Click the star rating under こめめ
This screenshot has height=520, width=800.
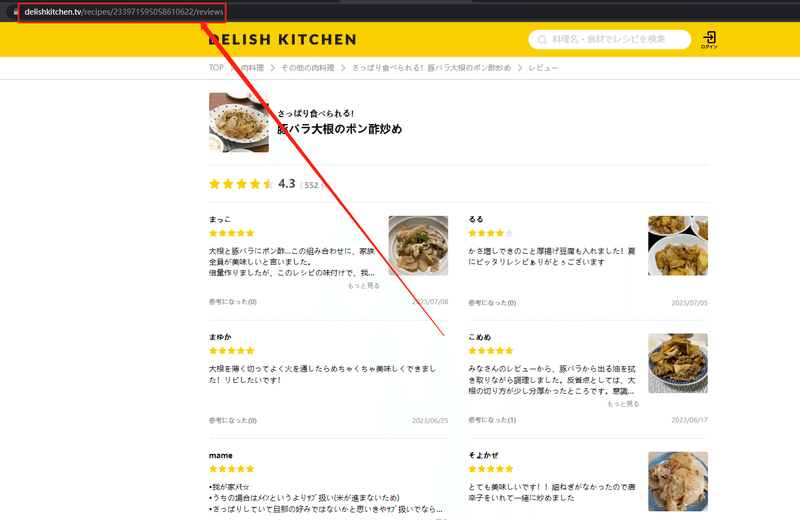point(491,351)
